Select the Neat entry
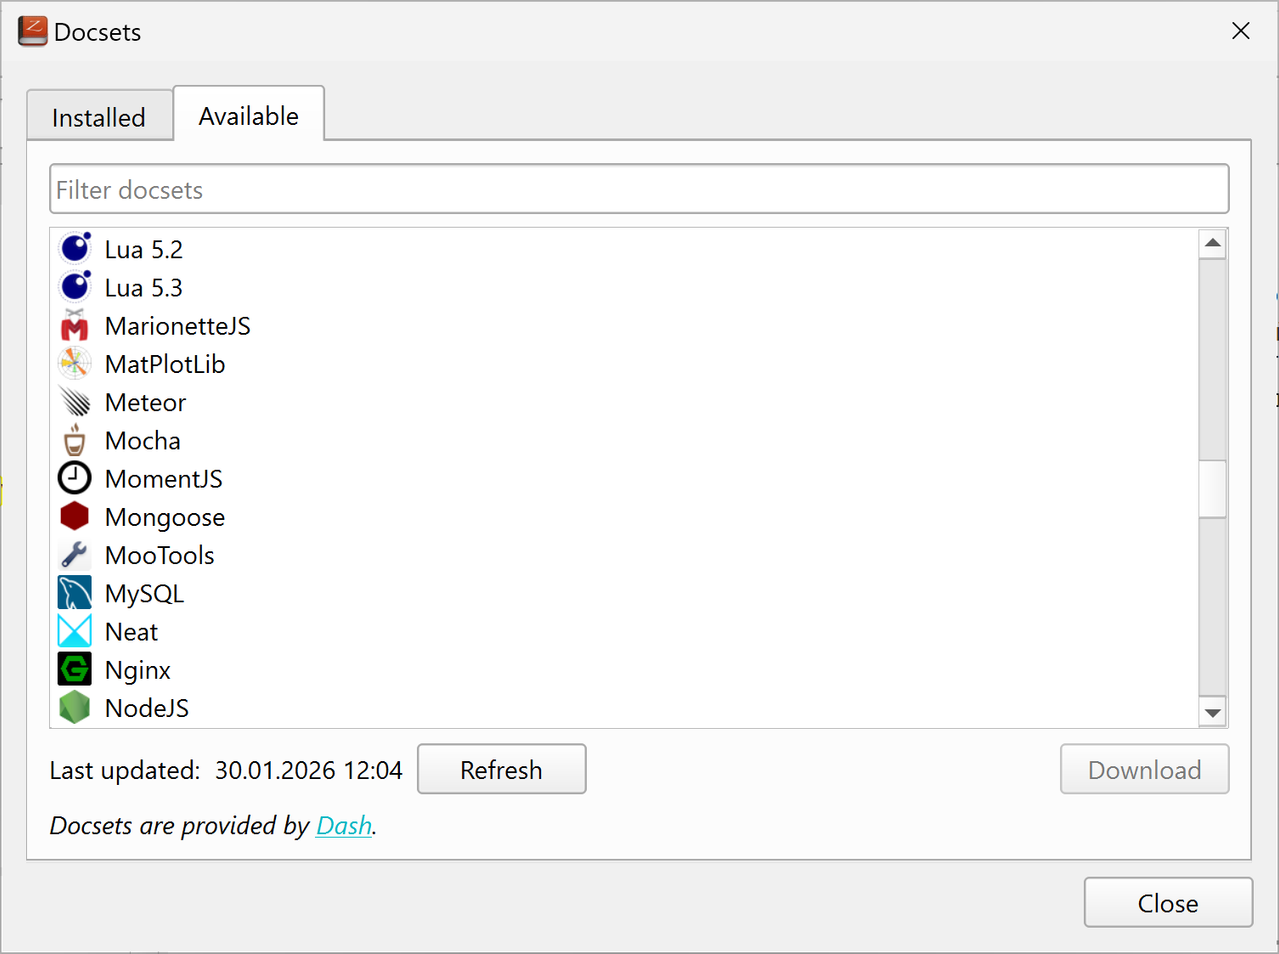The image size is (1279, 954). pos(624,631)
